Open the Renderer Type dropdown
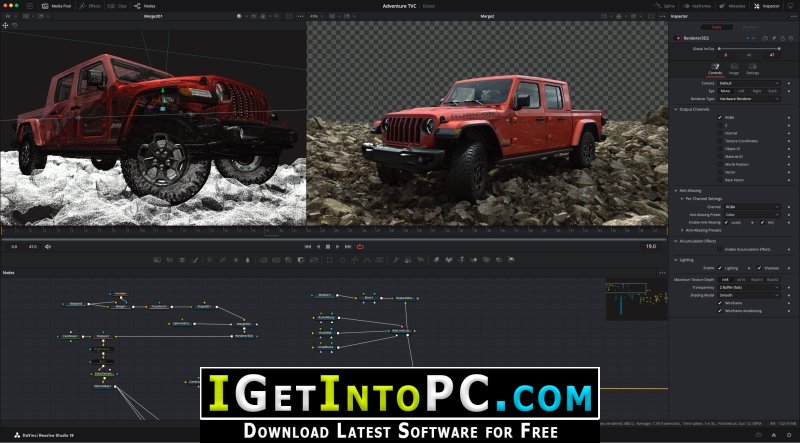 [x=749, y=99]
